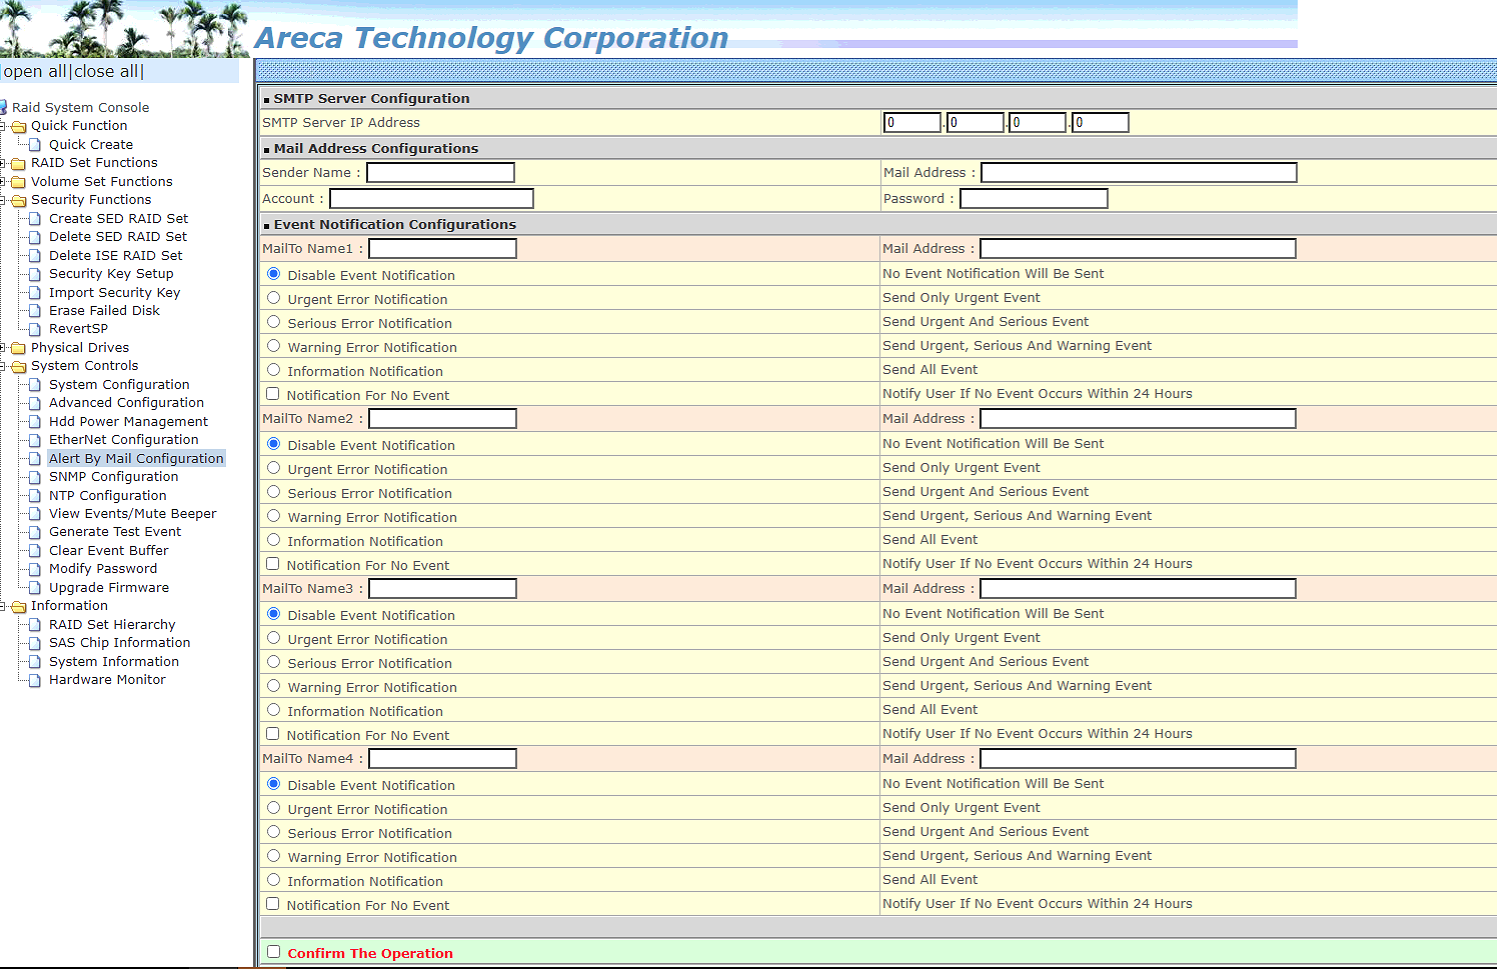Screen dimensions: 1497x969
Task: Open View Events/Mute Beeper page
Action: pyautogui.click(x=133, y=514)
